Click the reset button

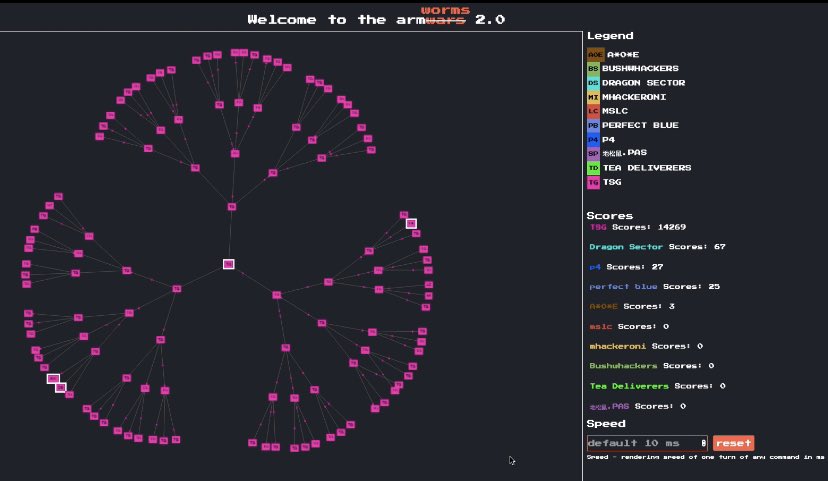pyautogui.click(x=733, y=443)
